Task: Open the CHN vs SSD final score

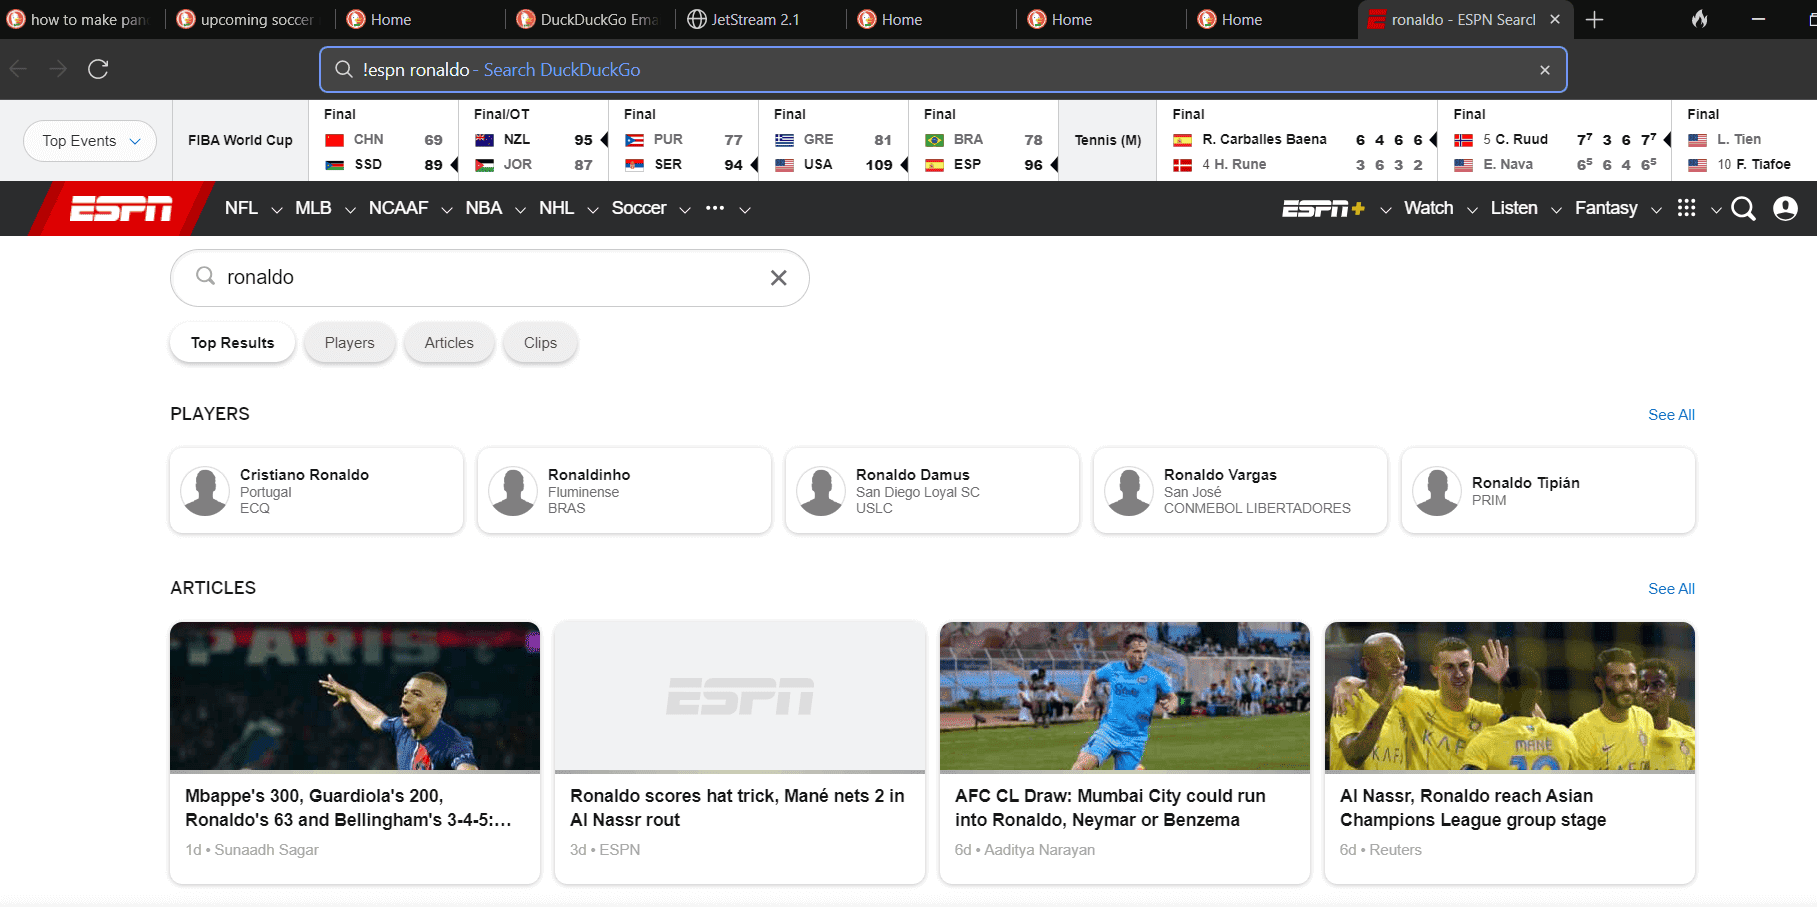Action: point(383,141)
